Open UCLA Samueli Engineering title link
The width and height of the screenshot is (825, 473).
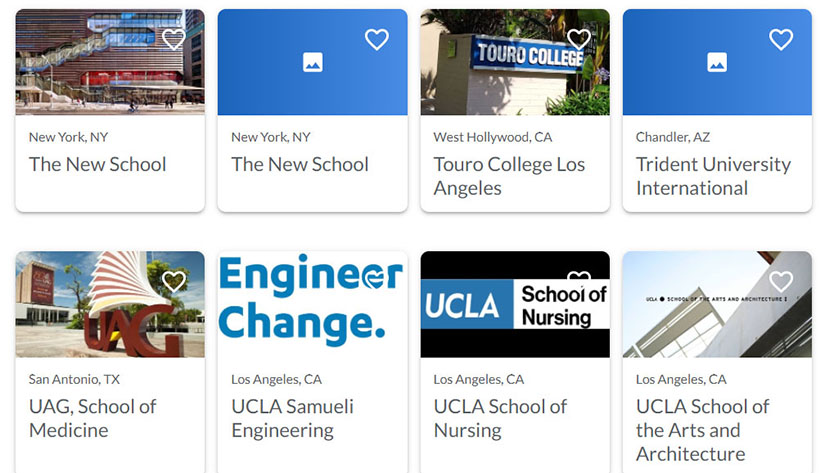coord(293,418)
